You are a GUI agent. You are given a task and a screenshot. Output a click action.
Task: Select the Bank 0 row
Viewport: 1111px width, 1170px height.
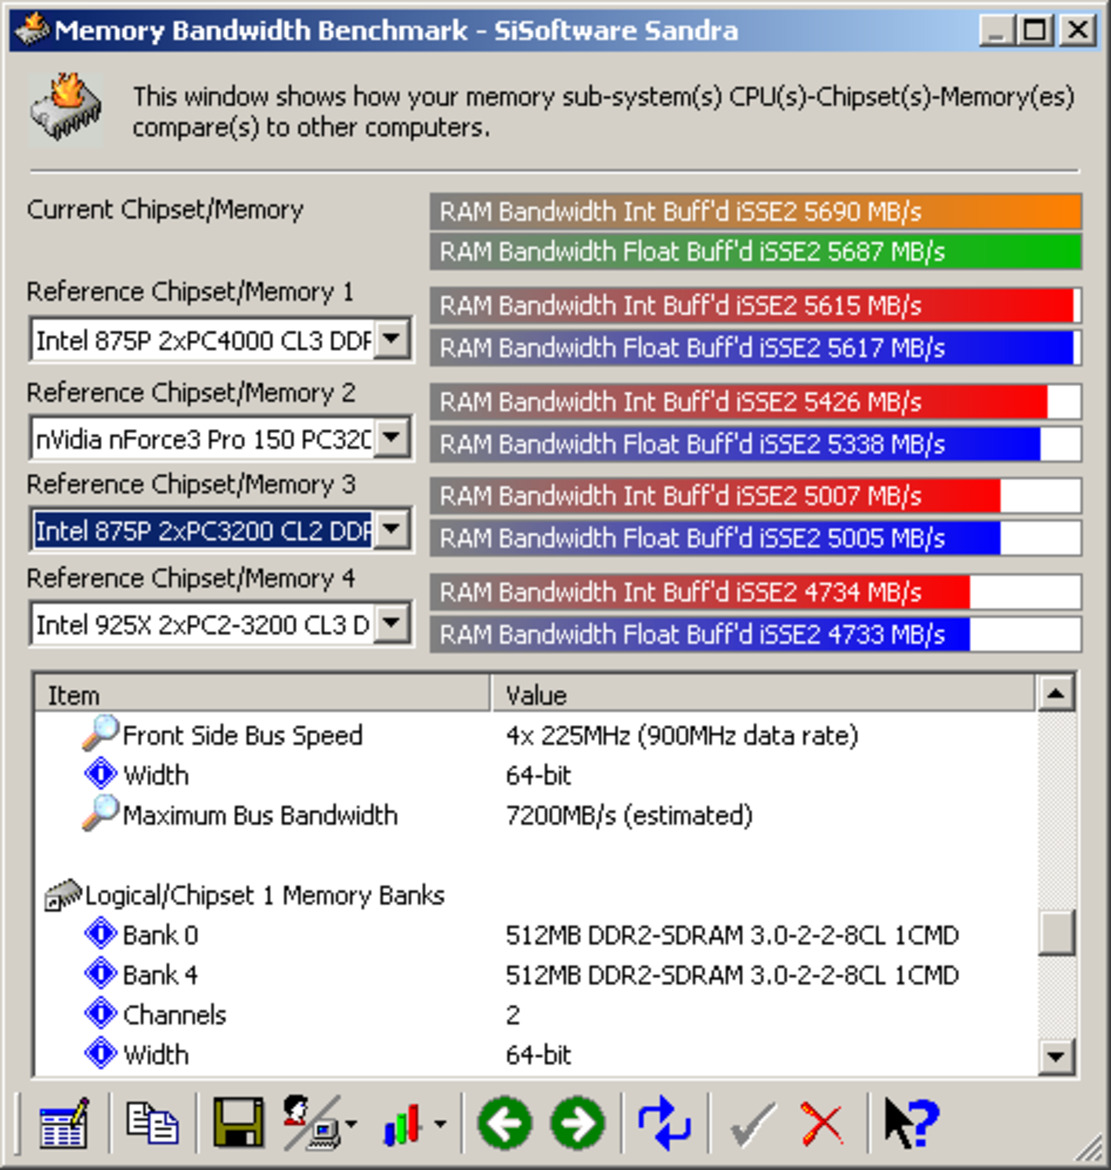click(536, 935)
